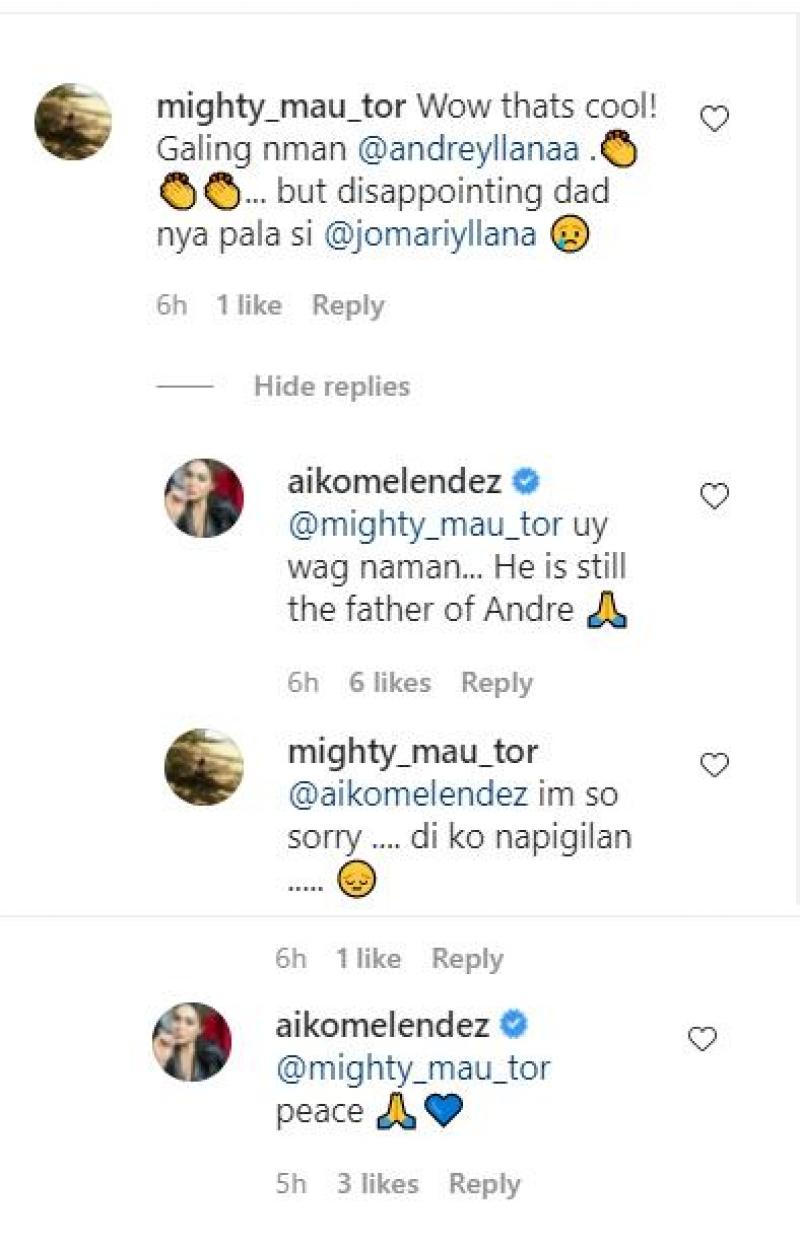Open aikomelendez's avatar on 'peace' reply

coord(192,1041)
